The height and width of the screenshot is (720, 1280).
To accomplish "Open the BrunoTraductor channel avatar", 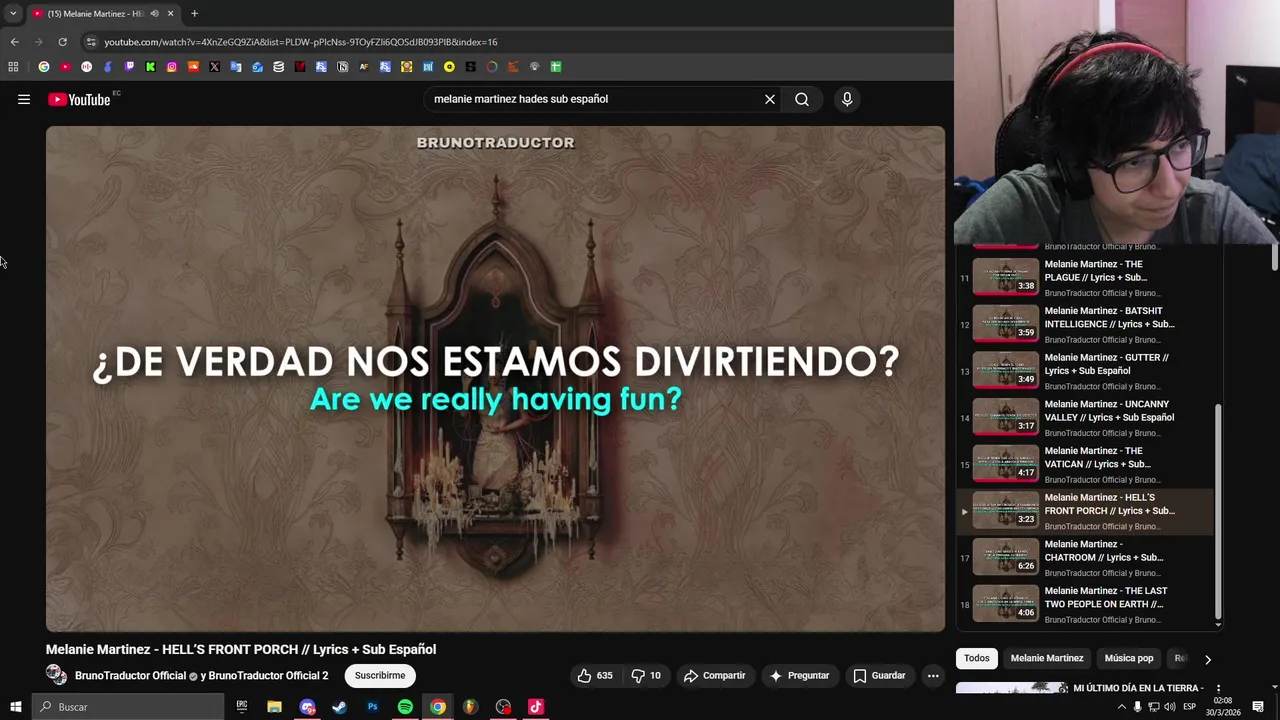I will [56, 675].
